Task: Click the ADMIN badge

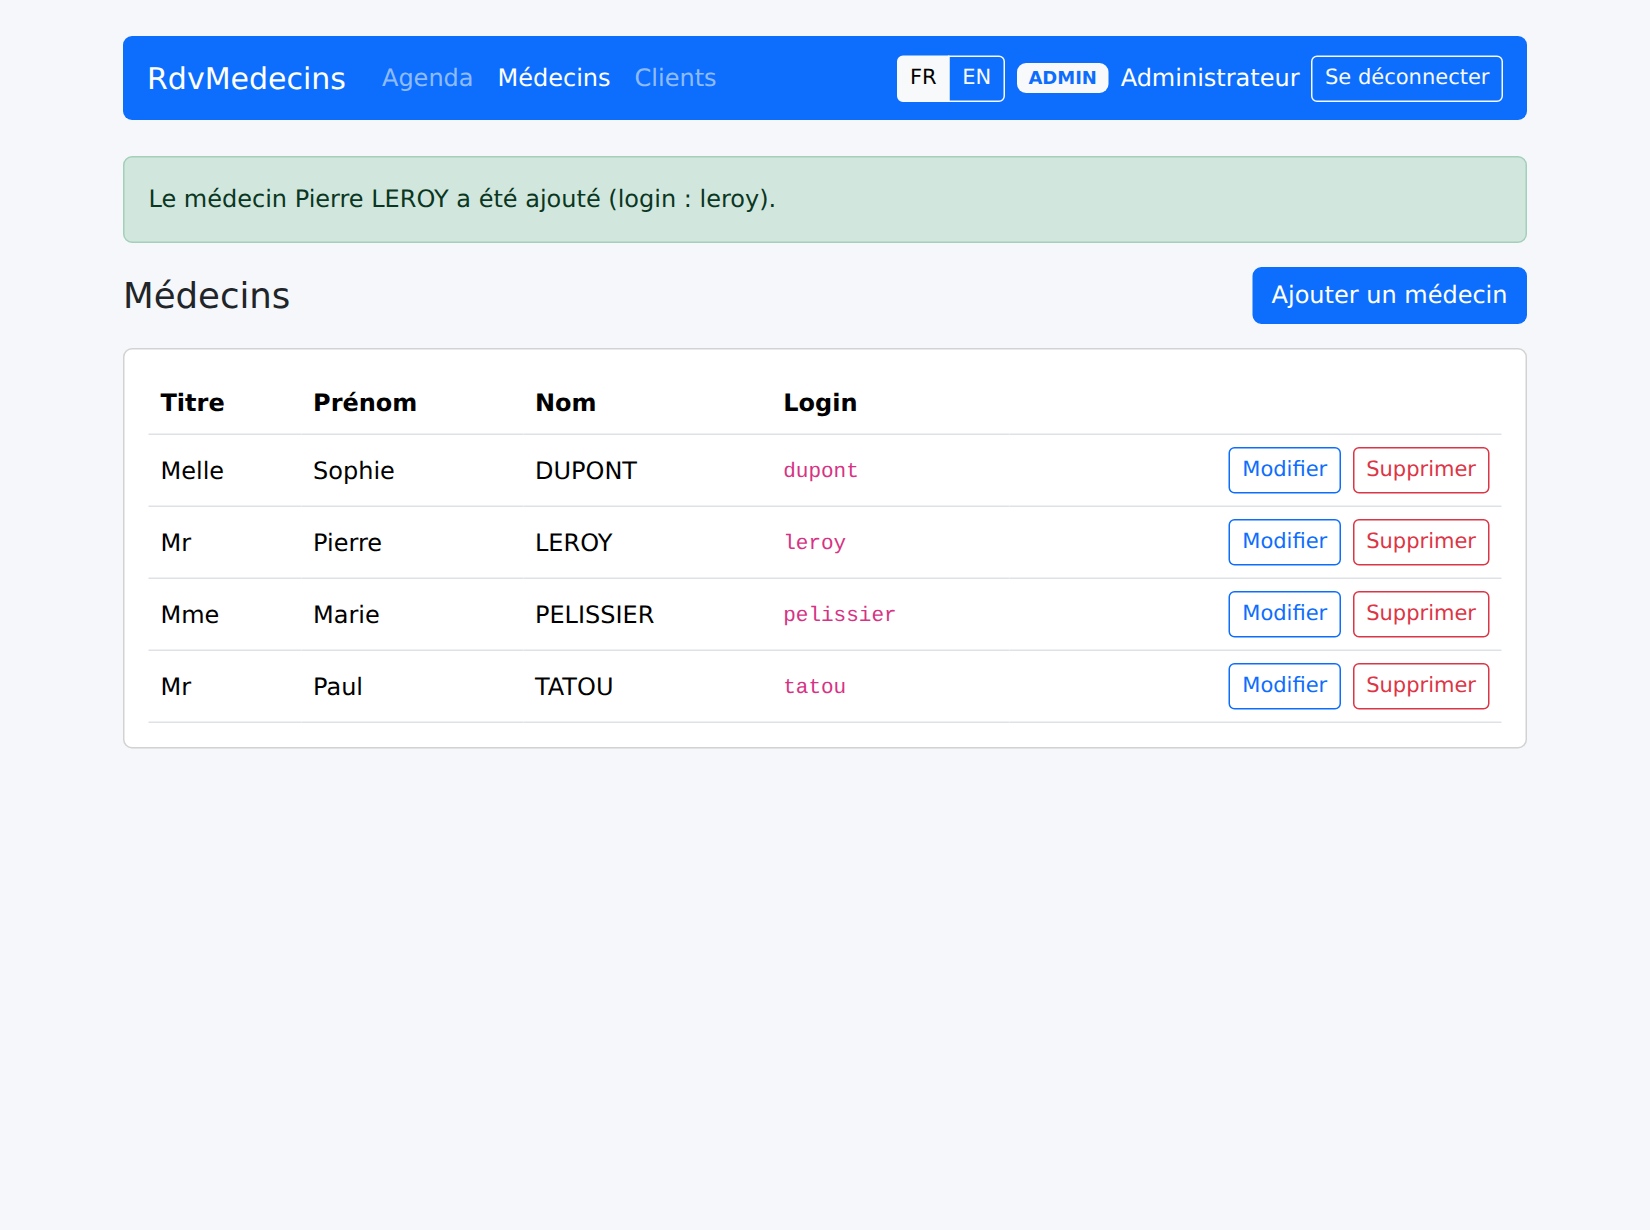Action: coord(1062,78)
